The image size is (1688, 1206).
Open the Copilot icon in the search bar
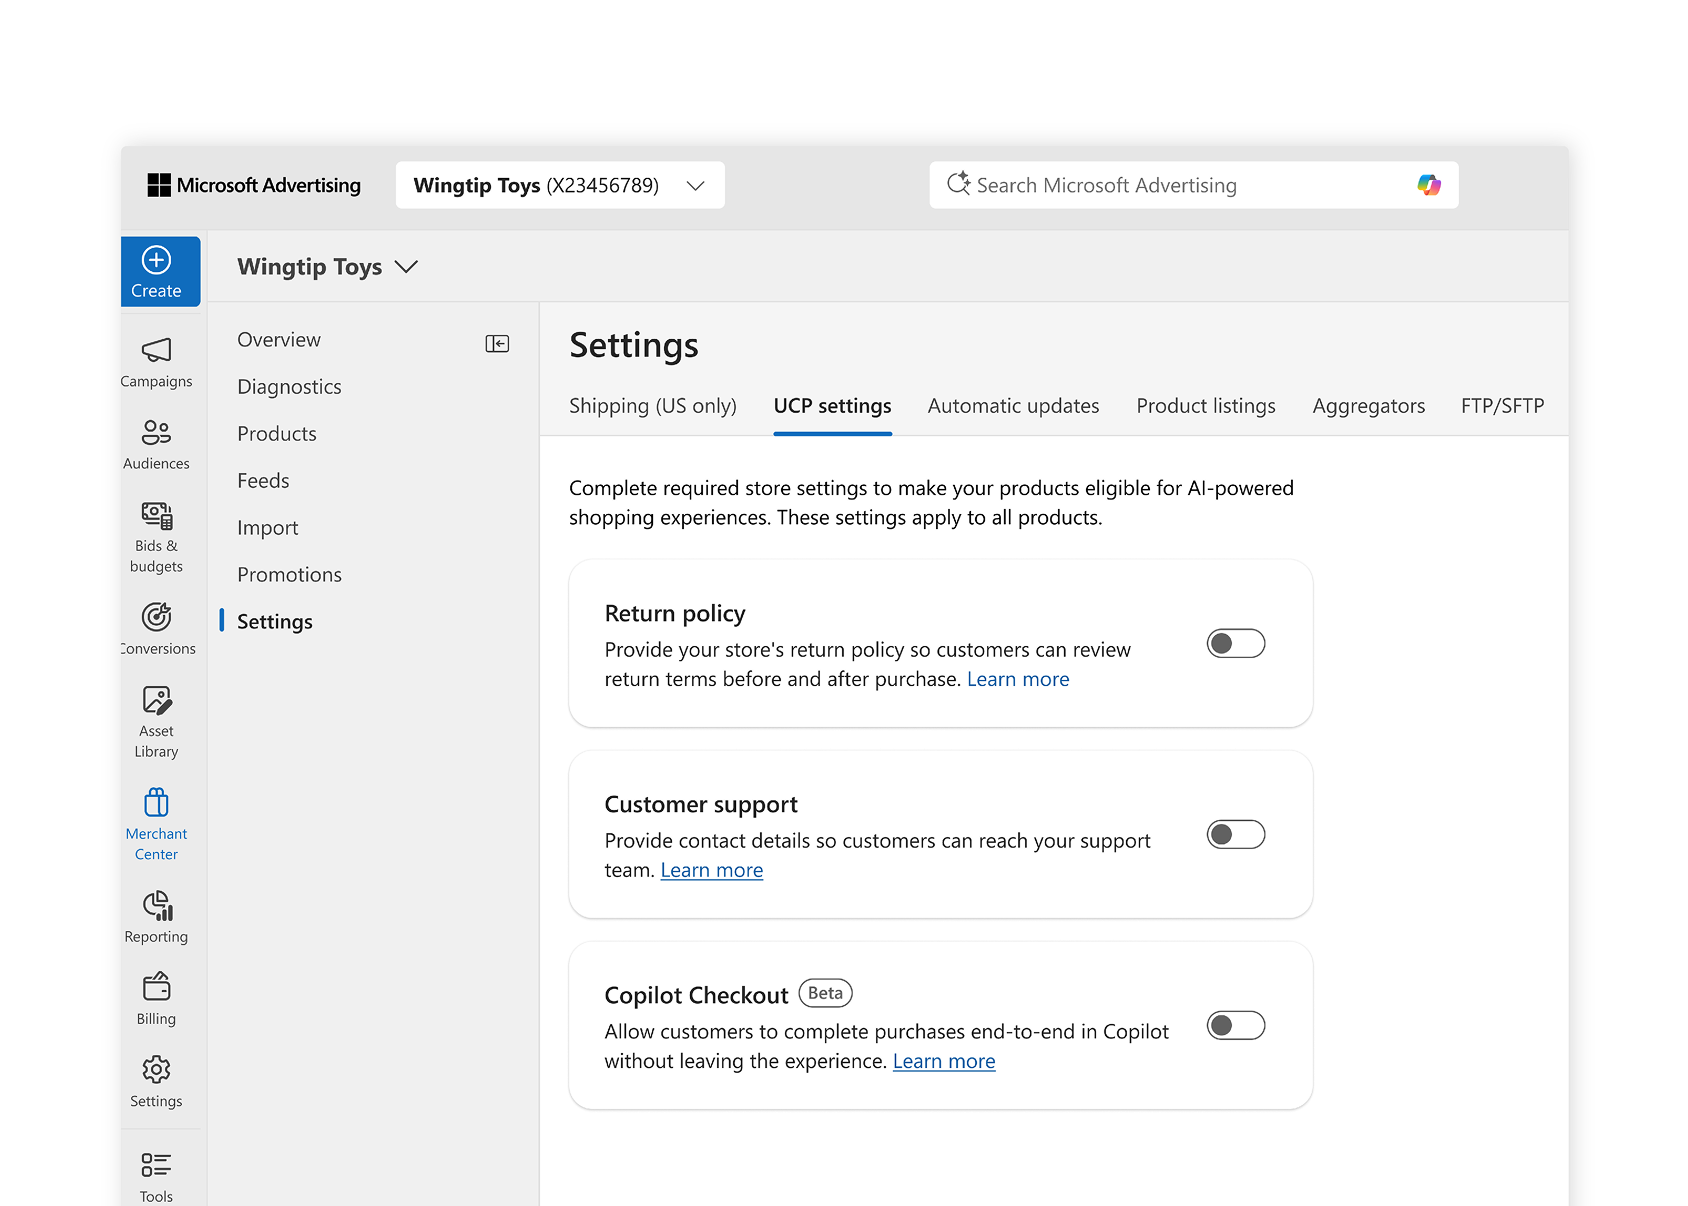tap(1428, 185)
